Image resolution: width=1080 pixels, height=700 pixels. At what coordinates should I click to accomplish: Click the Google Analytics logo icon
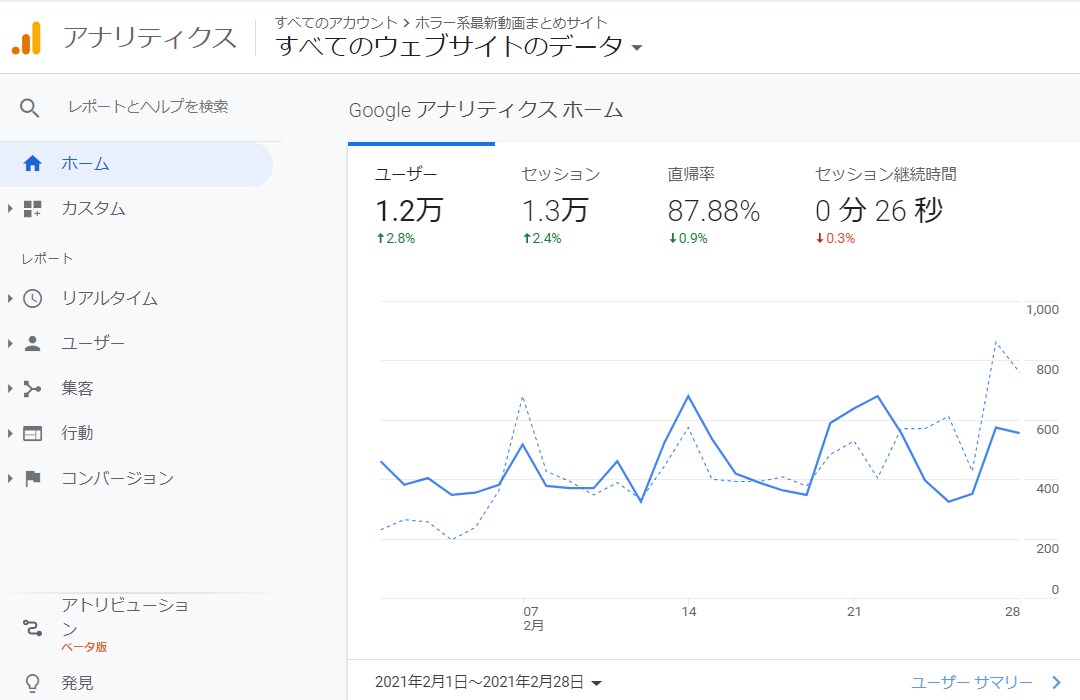pyautogui.click(x=26, y=38)
